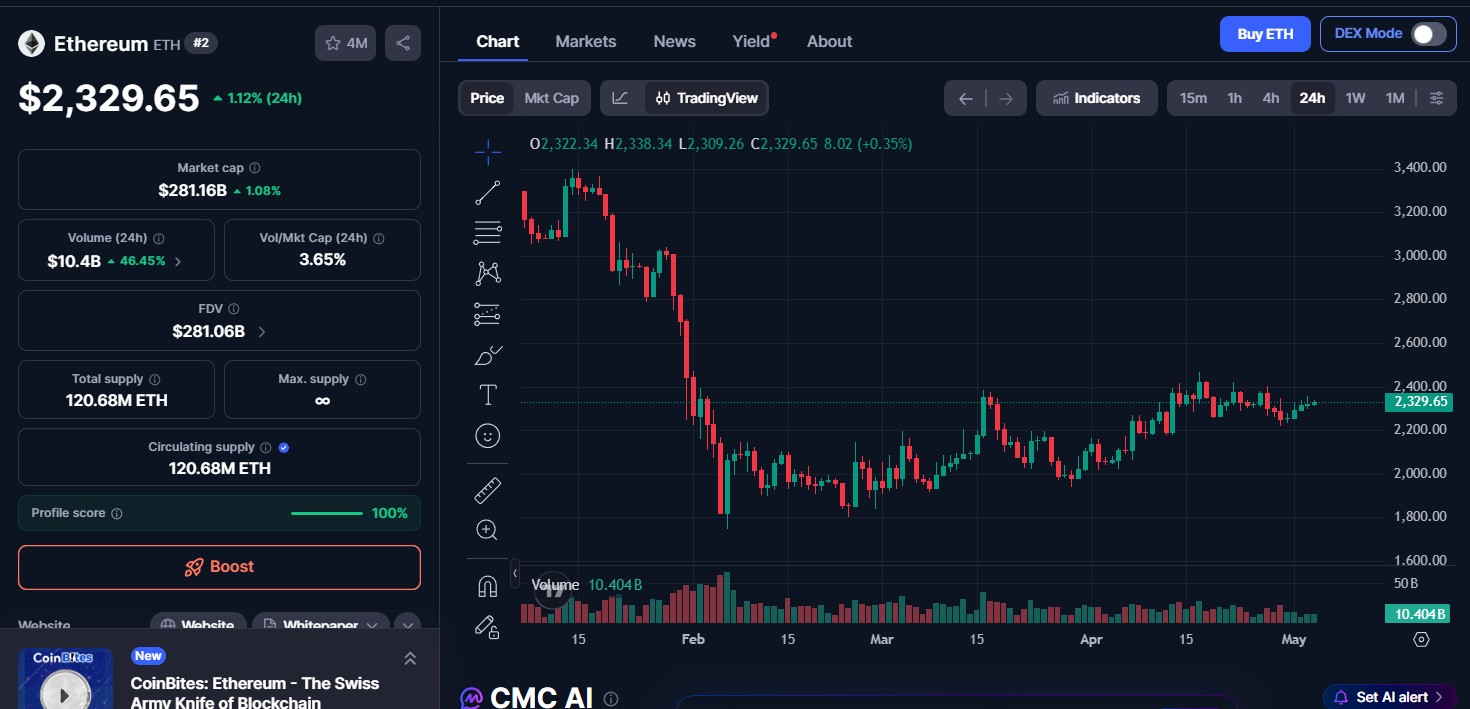Click the Ethereum logo icon
The width and height of the screenshot is (1470, 709).
coord(31,43)
